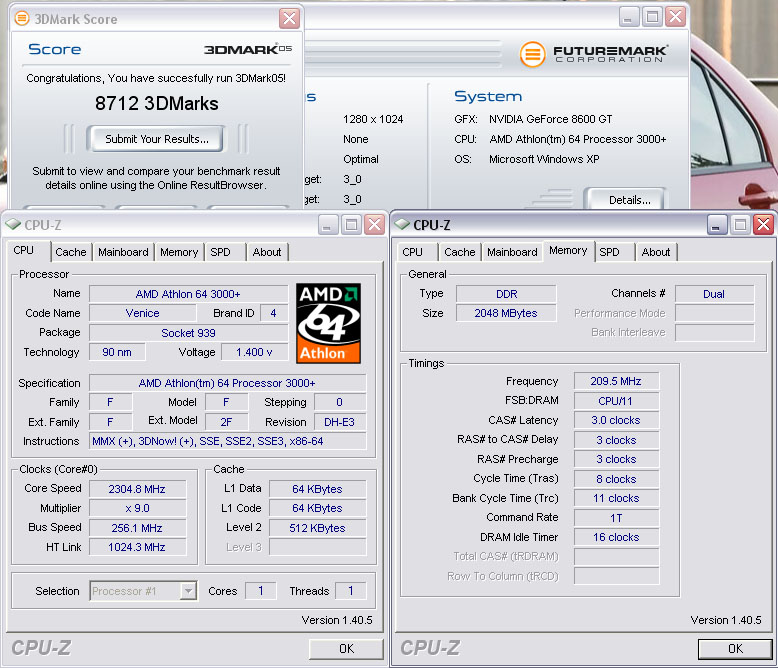The height and width of the screenshot is (668, 778).
Task: Open Mainboard tab in right CPU-Z
Action: coord(512,252)
